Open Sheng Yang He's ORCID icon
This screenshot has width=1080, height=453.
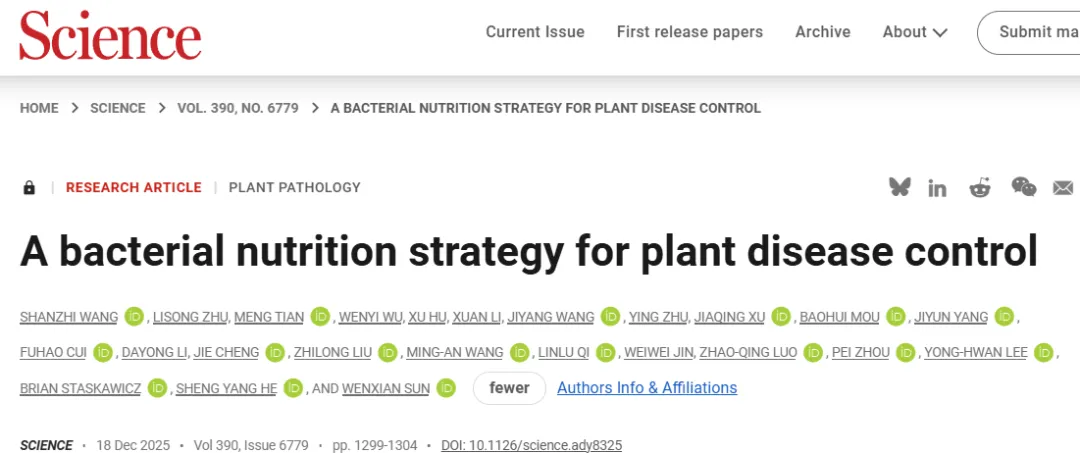tap(293, 388)
